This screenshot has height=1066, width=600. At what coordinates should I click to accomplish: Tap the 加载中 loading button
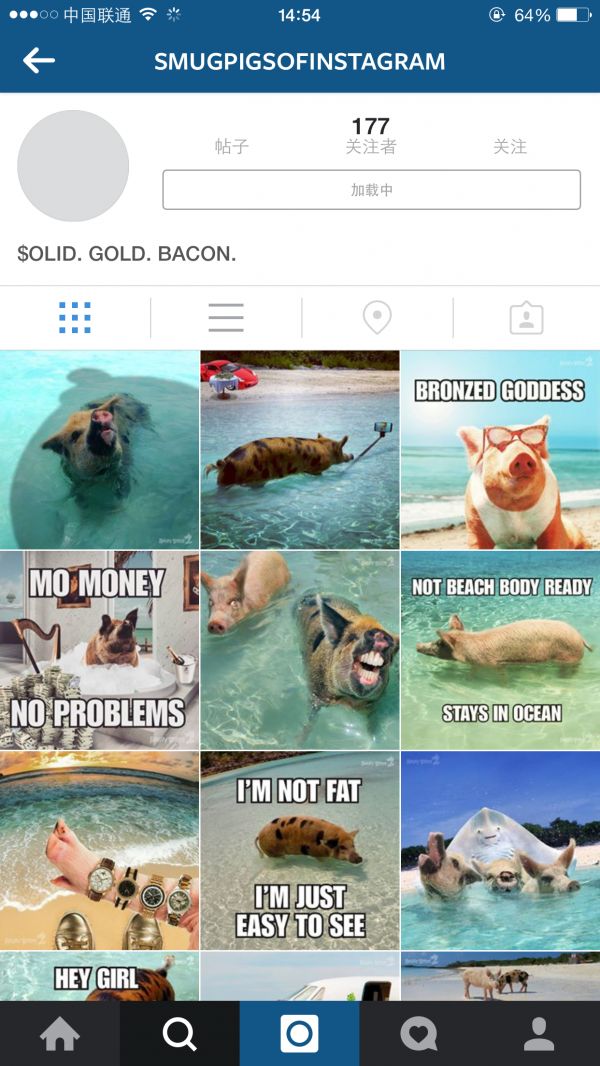372,190
